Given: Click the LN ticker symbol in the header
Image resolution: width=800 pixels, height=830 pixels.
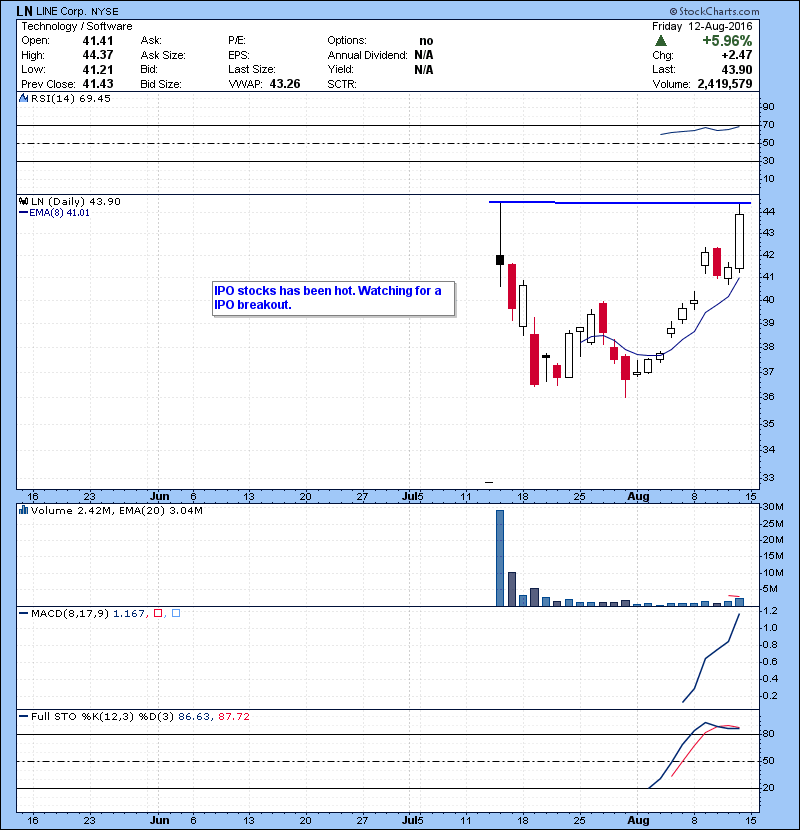Looking at the screenshot, I should coord(24,11).
